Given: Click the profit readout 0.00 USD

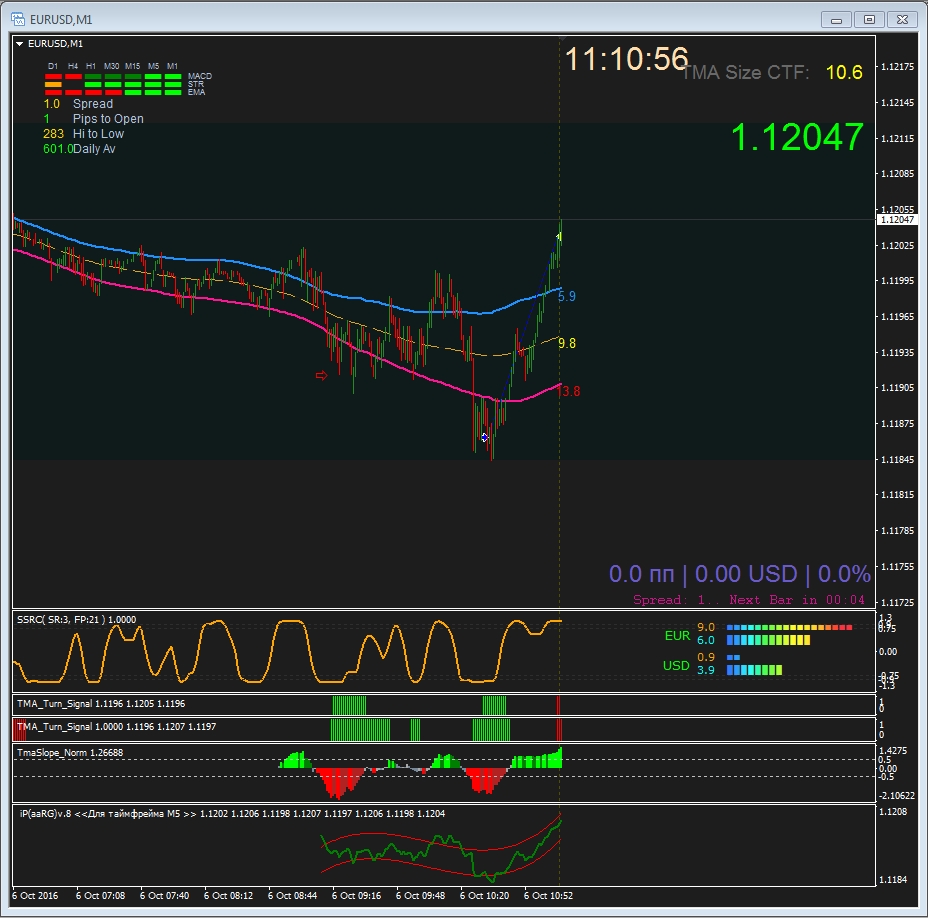Looking at the screenshot, I should (x=746, y=574).
